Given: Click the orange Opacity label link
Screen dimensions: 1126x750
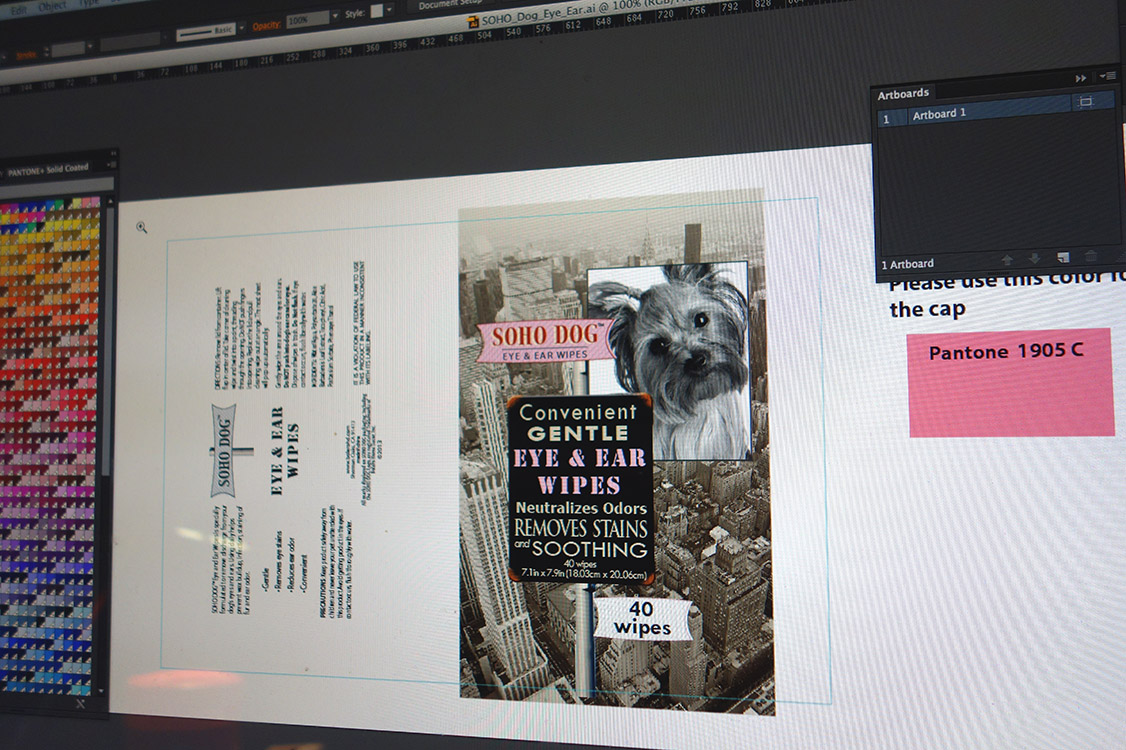Looking at the screenshot, I should [x=266, y=25].
